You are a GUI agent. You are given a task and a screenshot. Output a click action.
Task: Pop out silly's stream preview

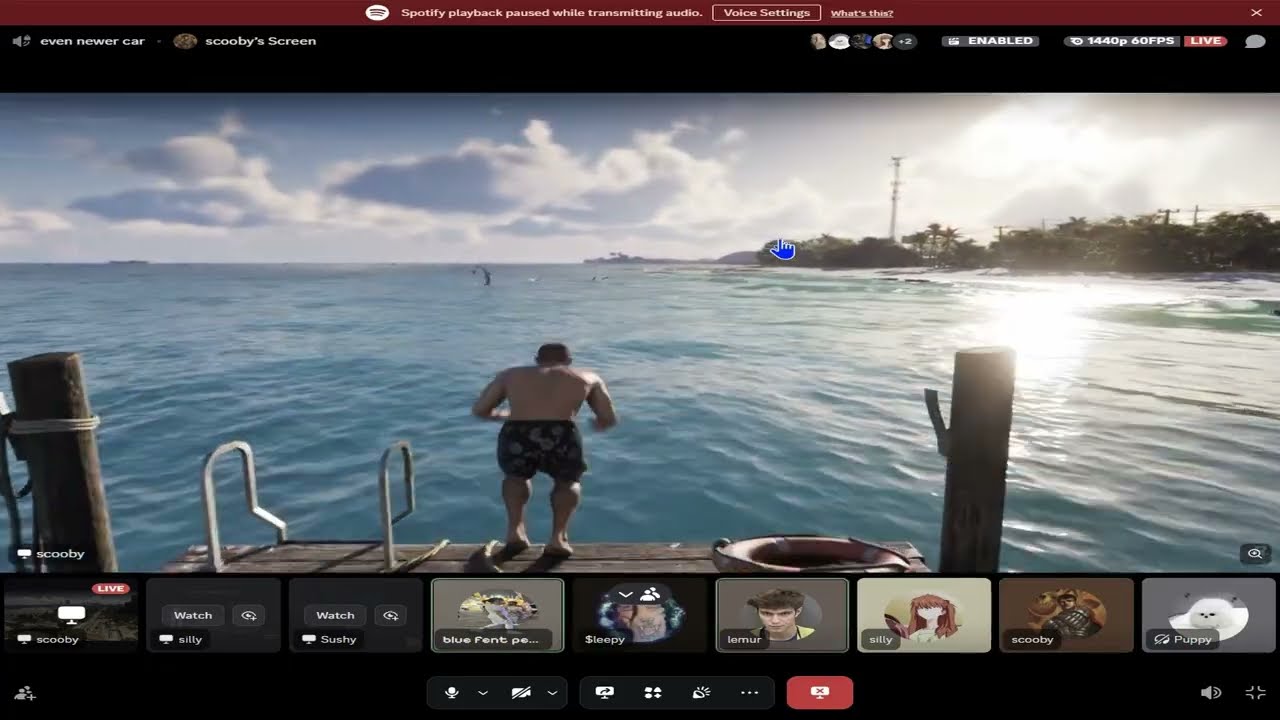pos(249,615)
